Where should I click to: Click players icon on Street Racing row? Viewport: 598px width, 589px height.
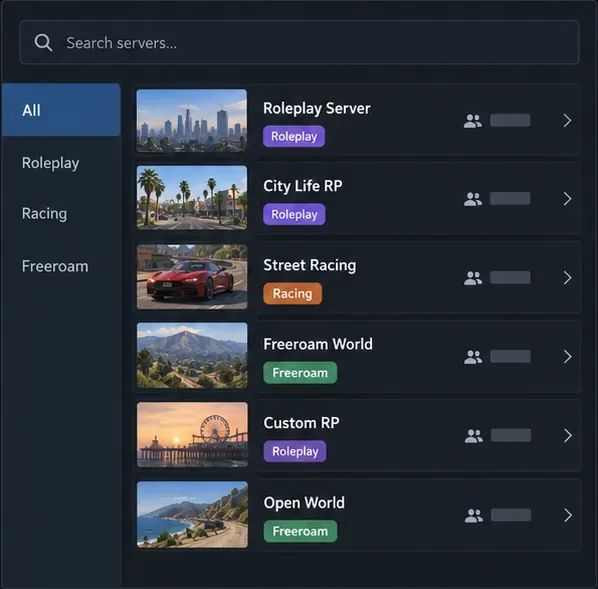(473, 278)
